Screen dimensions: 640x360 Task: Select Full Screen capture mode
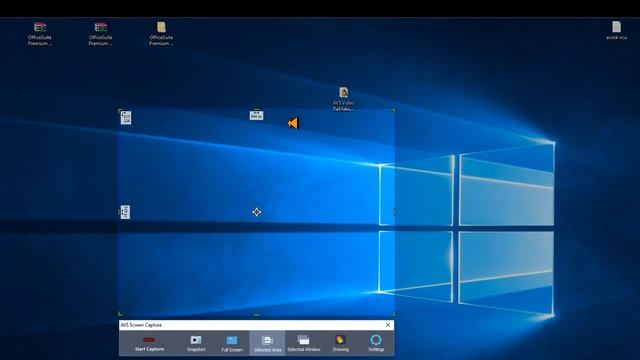pyautogui.click(x=231, y=343)
